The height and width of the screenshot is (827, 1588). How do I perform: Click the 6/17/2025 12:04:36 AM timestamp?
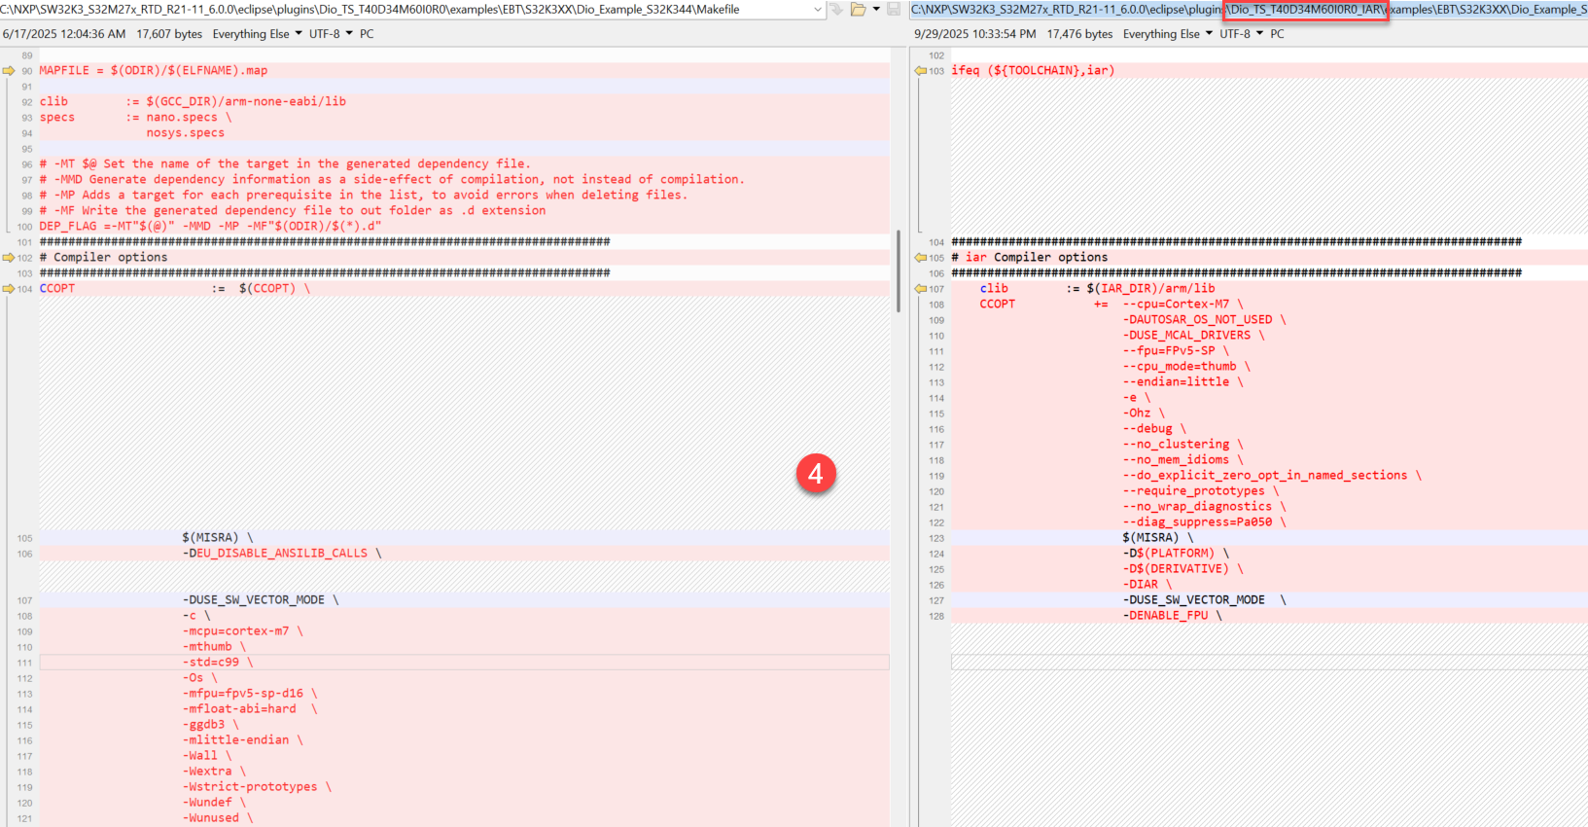point(64,34)
